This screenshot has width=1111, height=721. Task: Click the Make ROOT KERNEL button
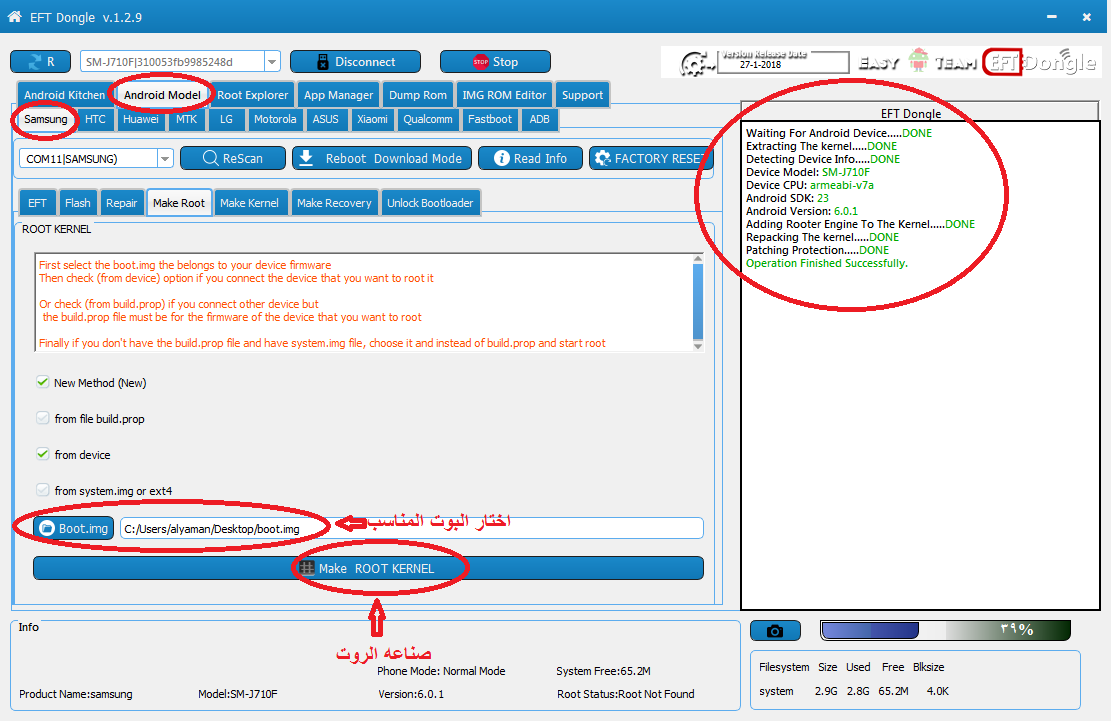tap(368, 568)
